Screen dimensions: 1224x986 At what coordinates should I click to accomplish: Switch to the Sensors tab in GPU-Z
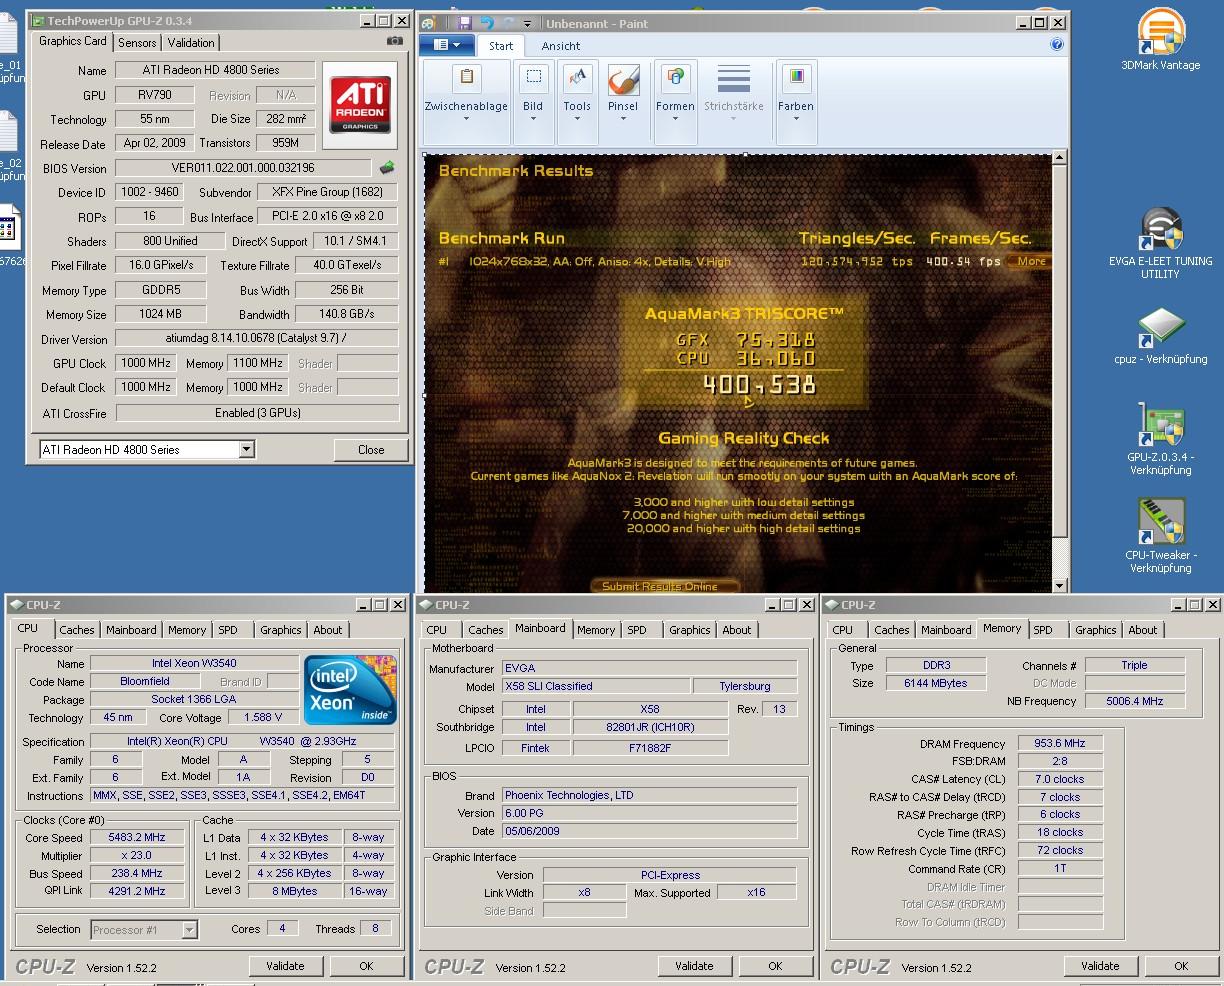click(137, 43)
